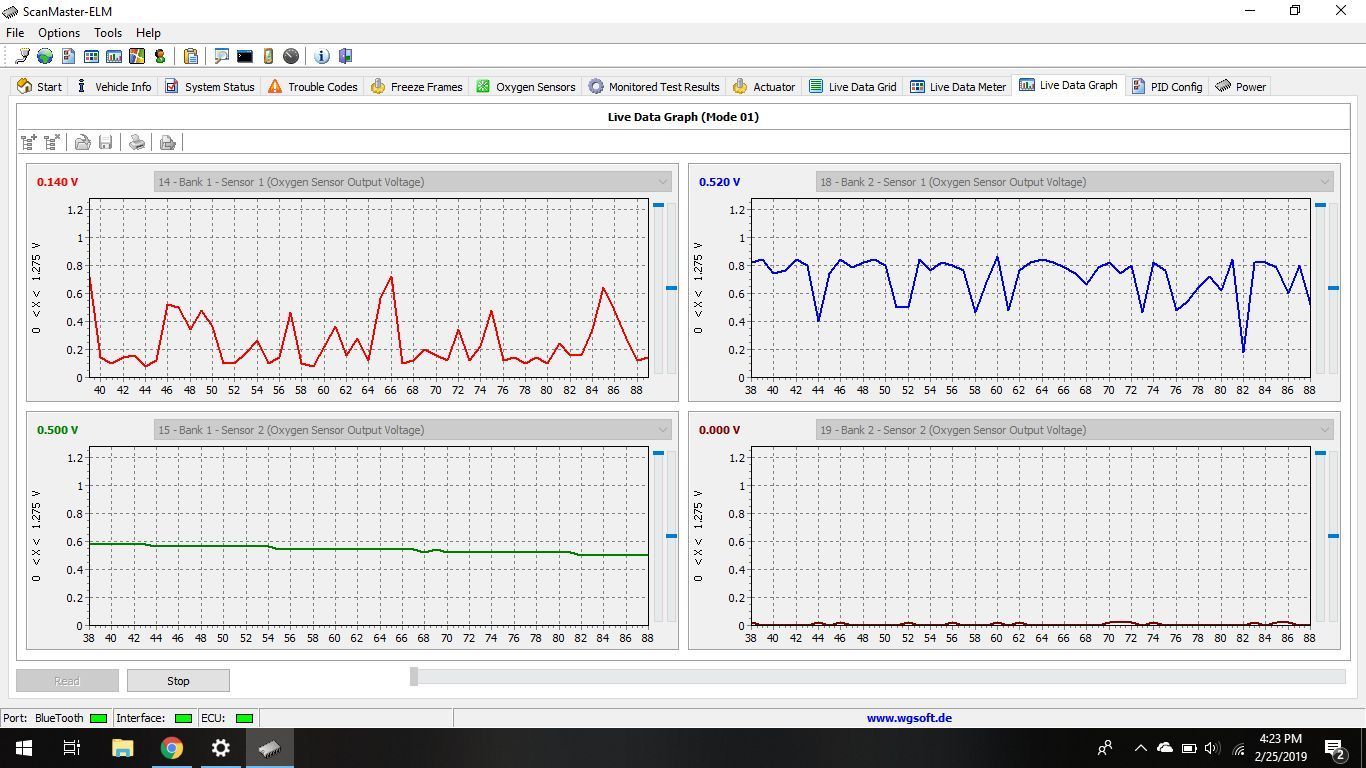Screen dimensions: 1366x768
Task: Click the clipboard icon in main toolbar
Action: pos(191,56)
